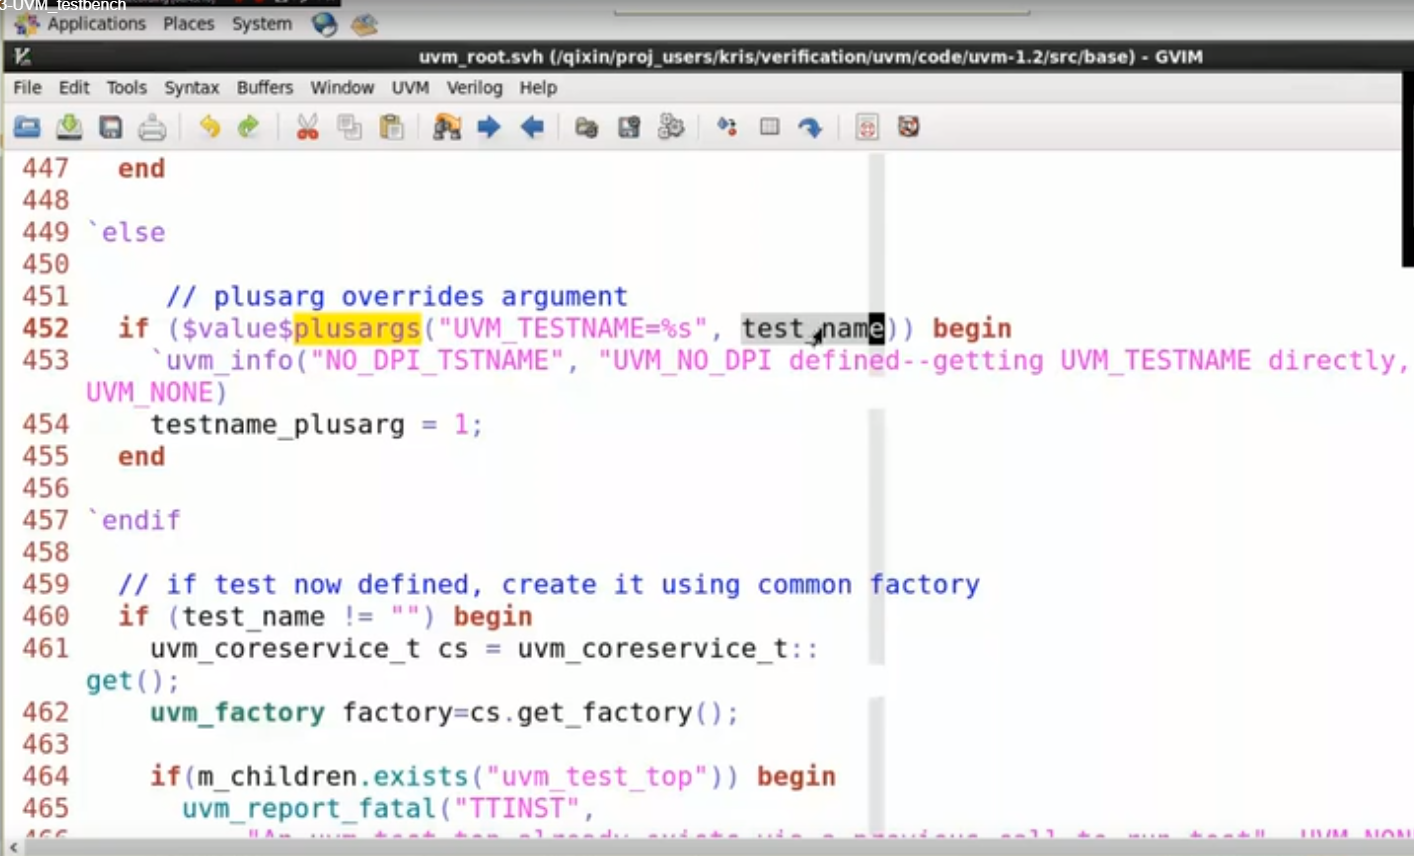Run a Vim script using the gears icon

671,127
